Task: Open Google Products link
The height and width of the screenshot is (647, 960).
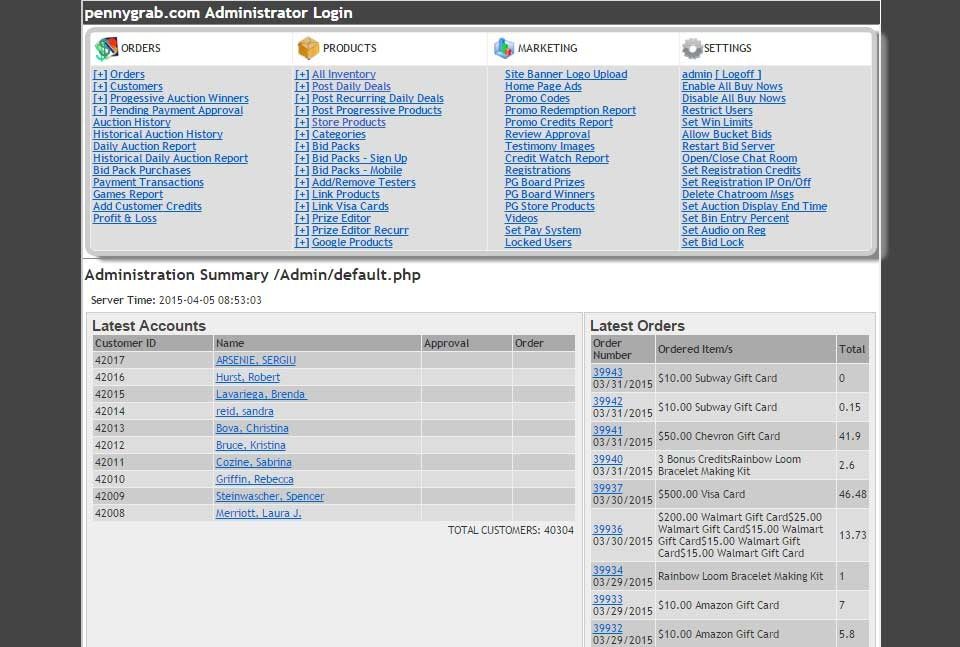Action: click(352, 242)
